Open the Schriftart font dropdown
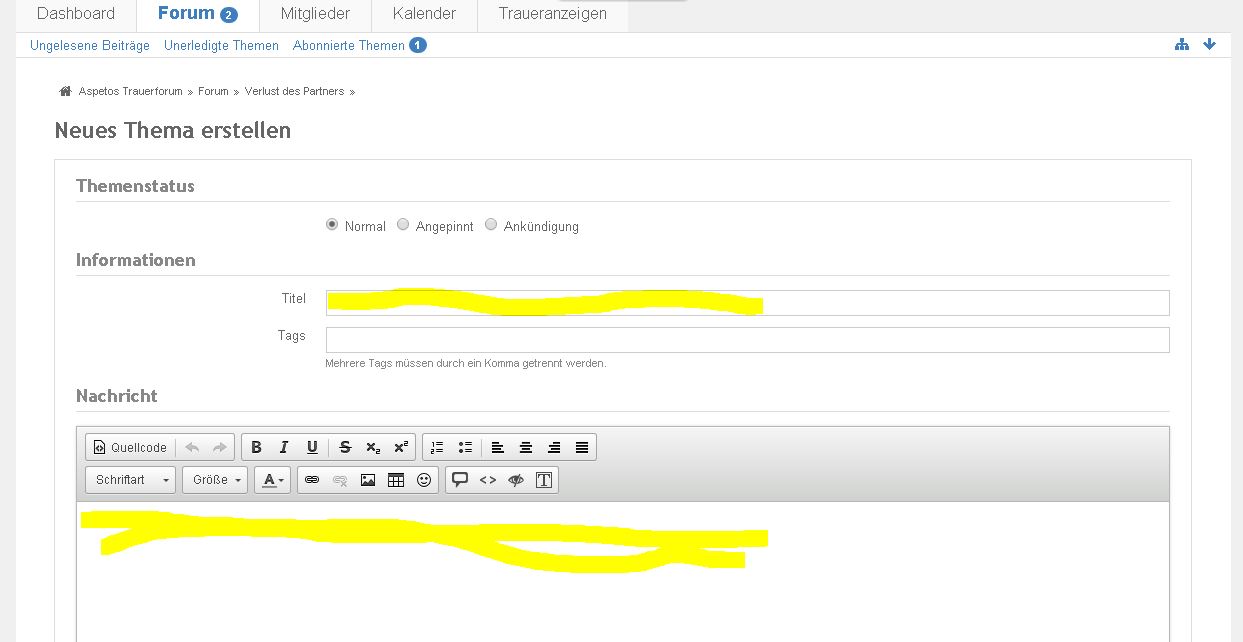 pos(130,480)
